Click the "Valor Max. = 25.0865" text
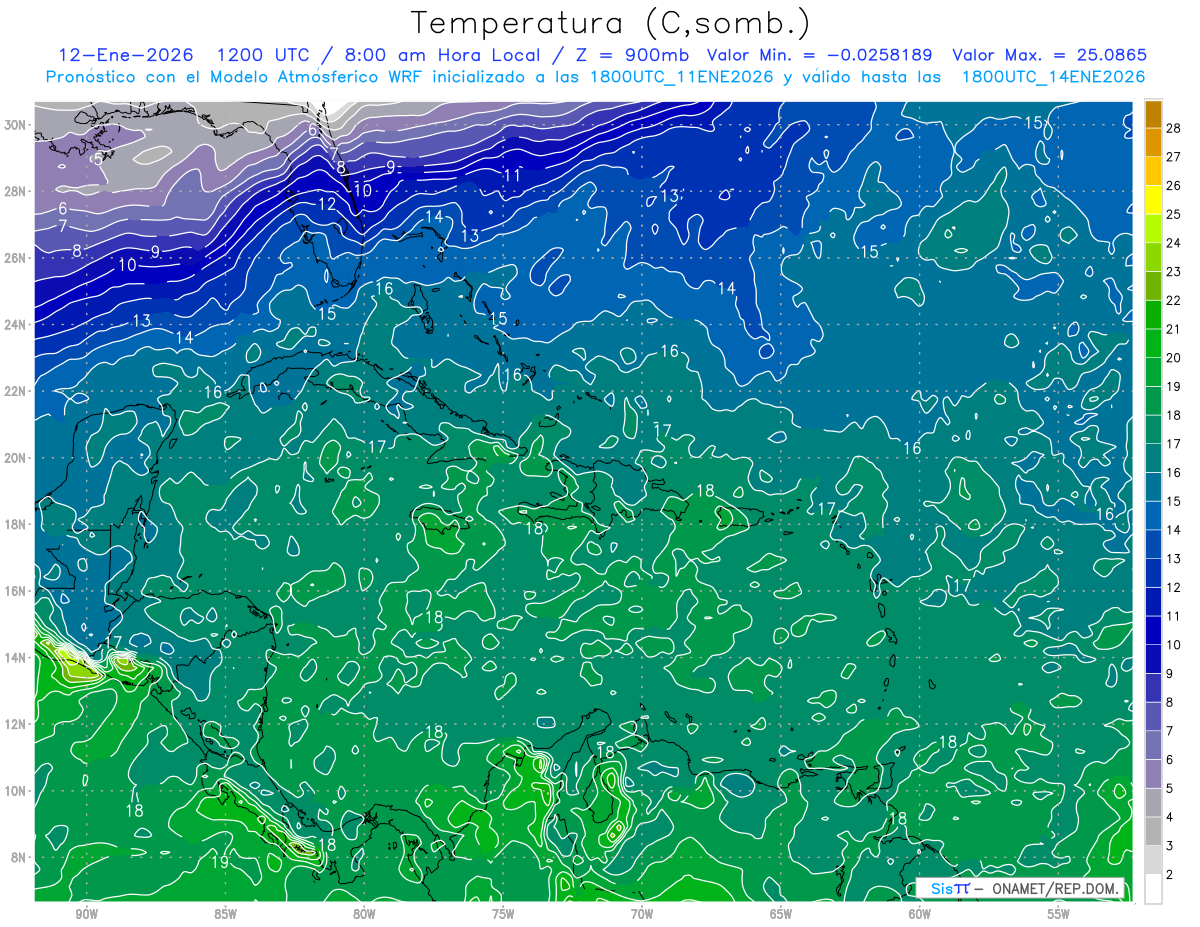 click(x=1049, y=55)
